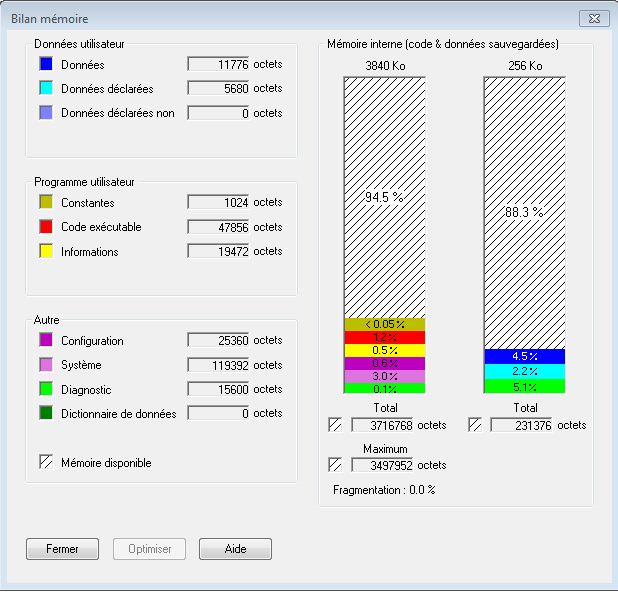Click the dark green Dictionnaire de données swatch
Screen dimensions: 618x594
click(46, 414)
